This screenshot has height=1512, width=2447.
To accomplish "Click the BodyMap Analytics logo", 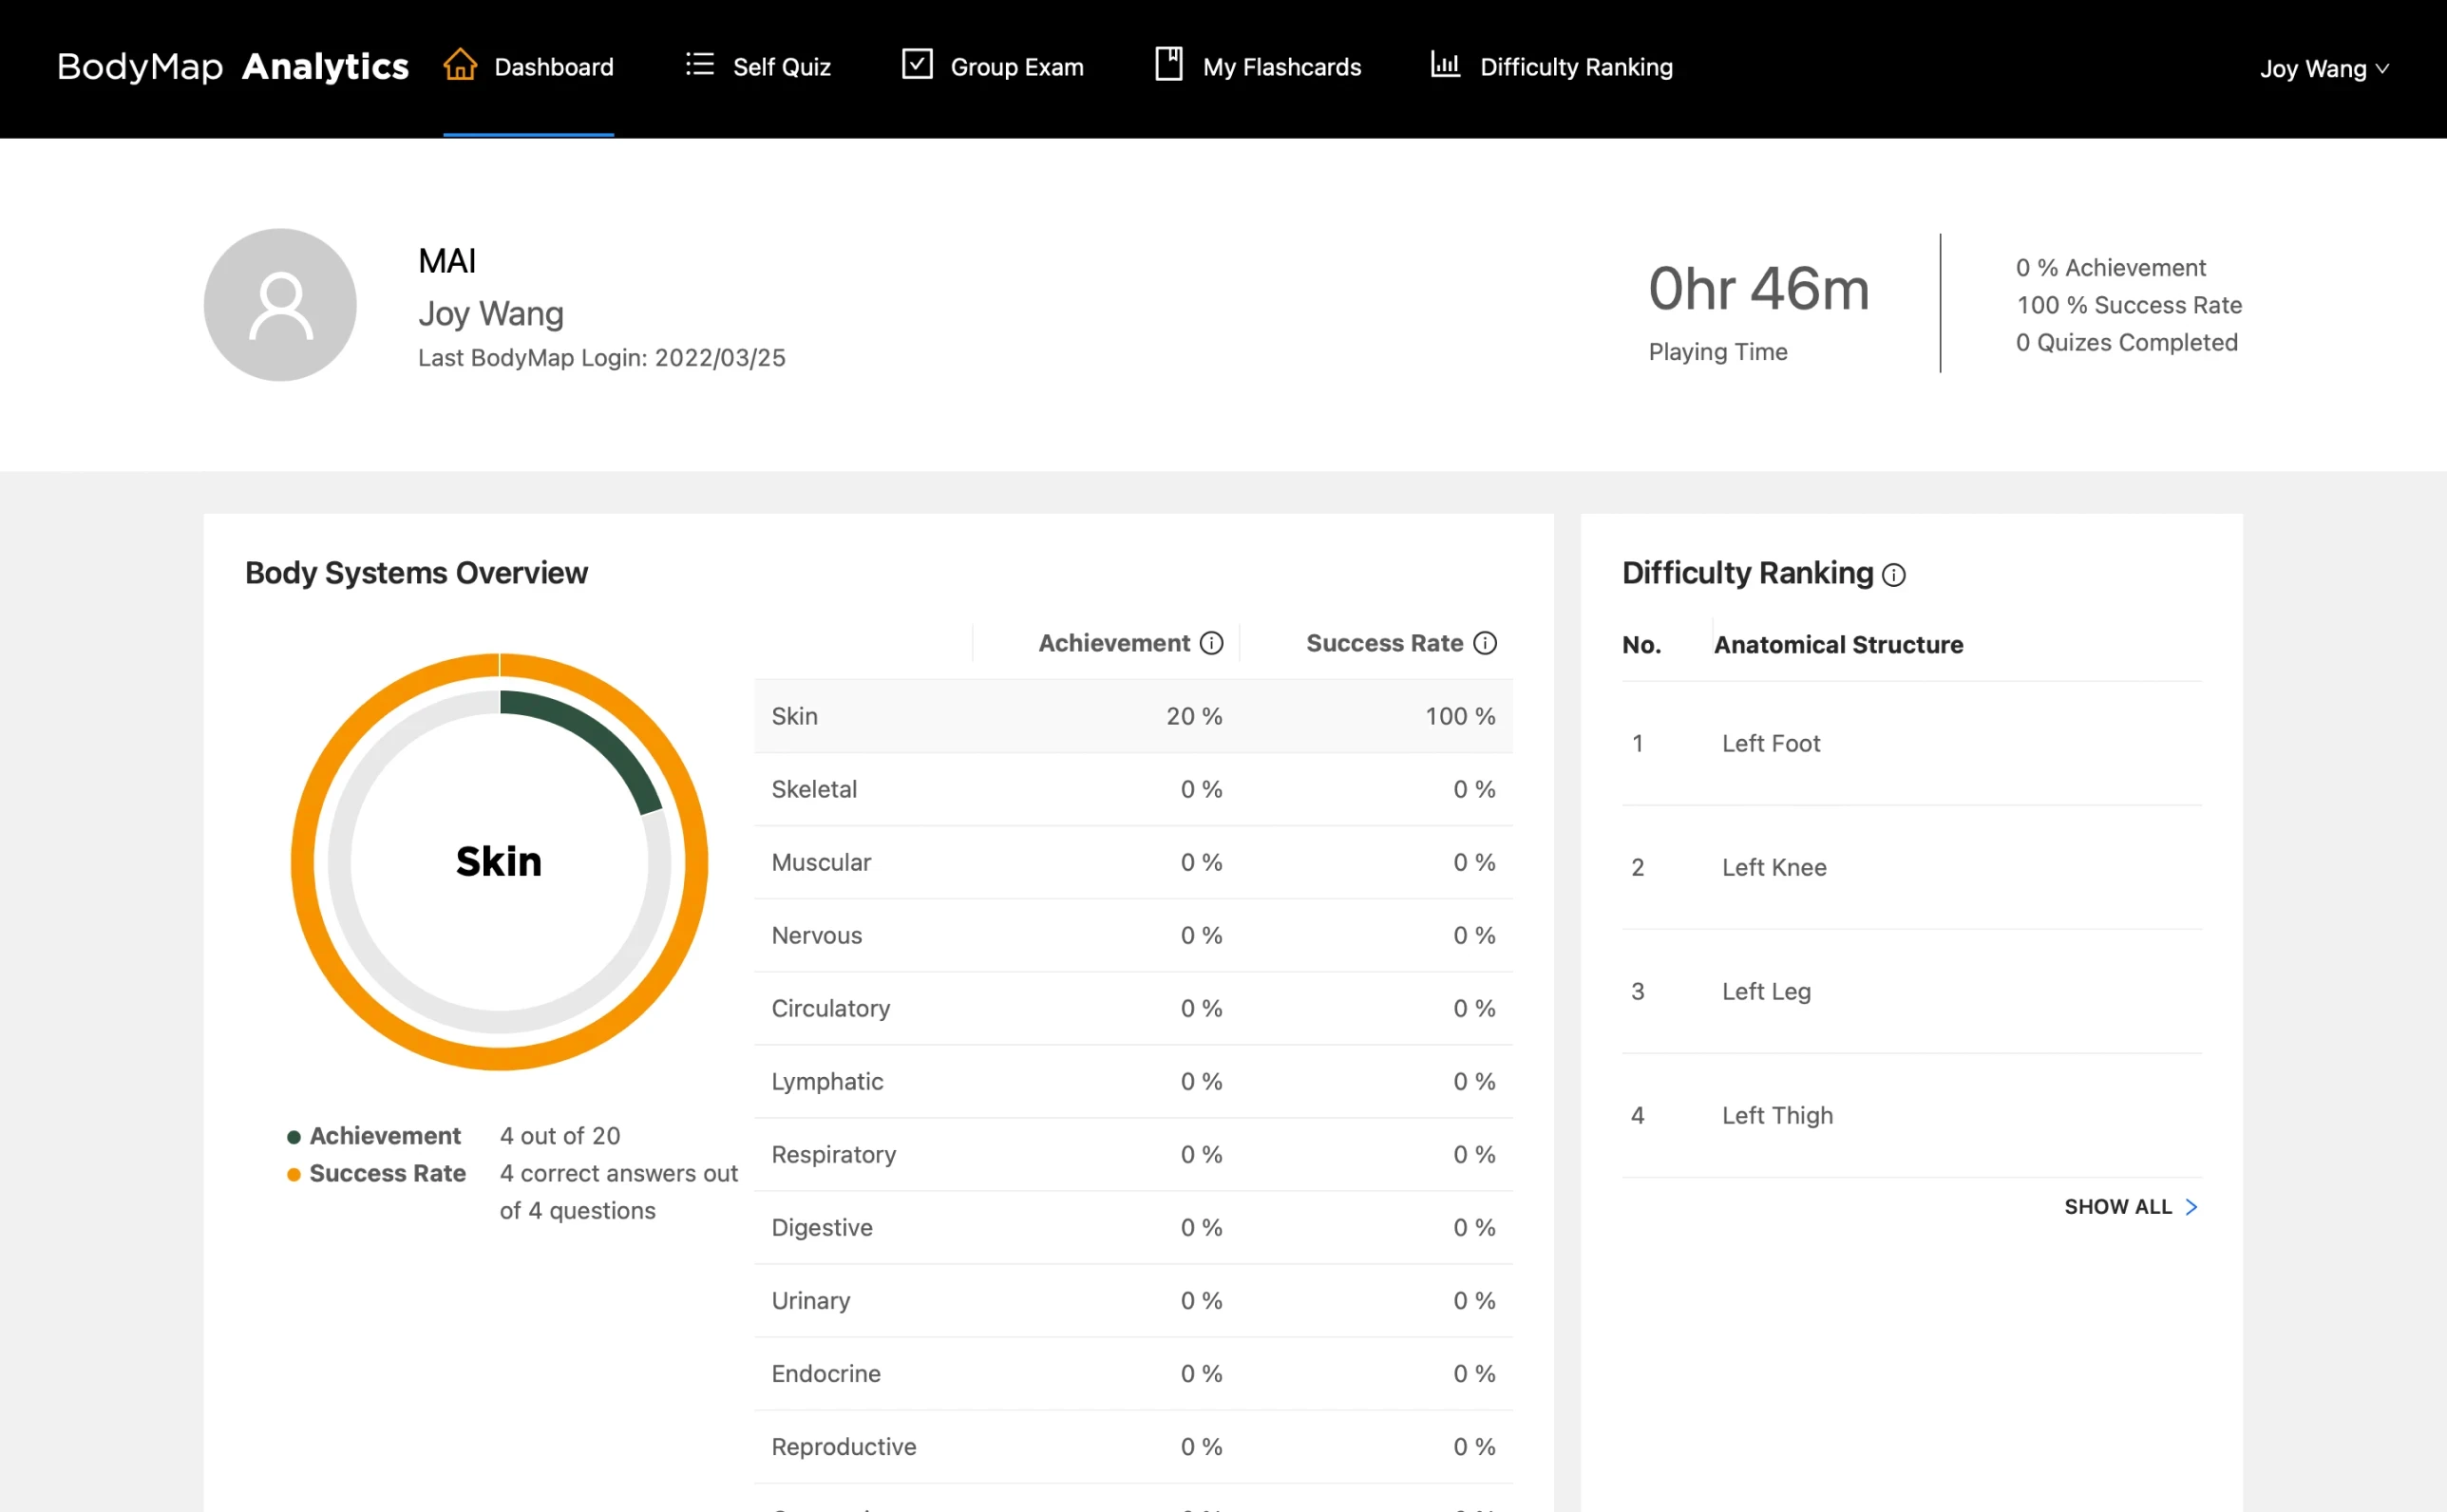I will pos(233,66).
